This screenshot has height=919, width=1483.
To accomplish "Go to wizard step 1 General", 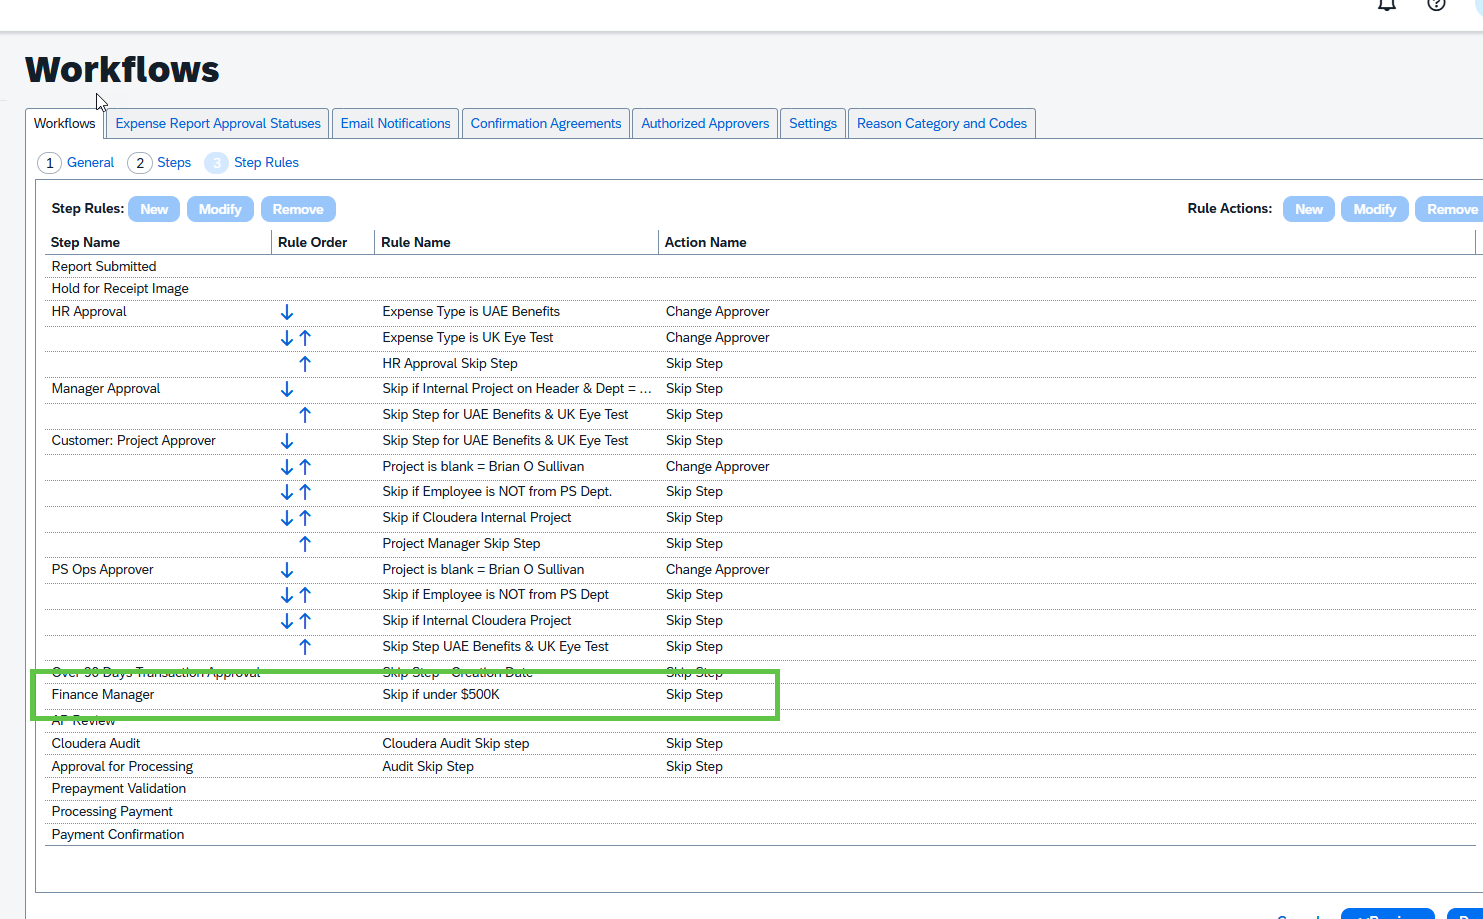I will [x=76, y=163].
